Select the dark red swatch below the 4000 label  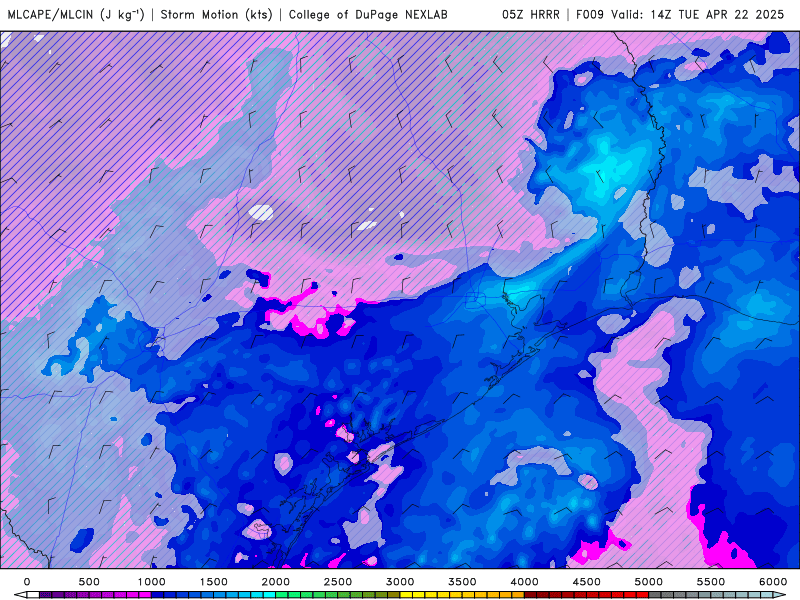tap(531, 595)
